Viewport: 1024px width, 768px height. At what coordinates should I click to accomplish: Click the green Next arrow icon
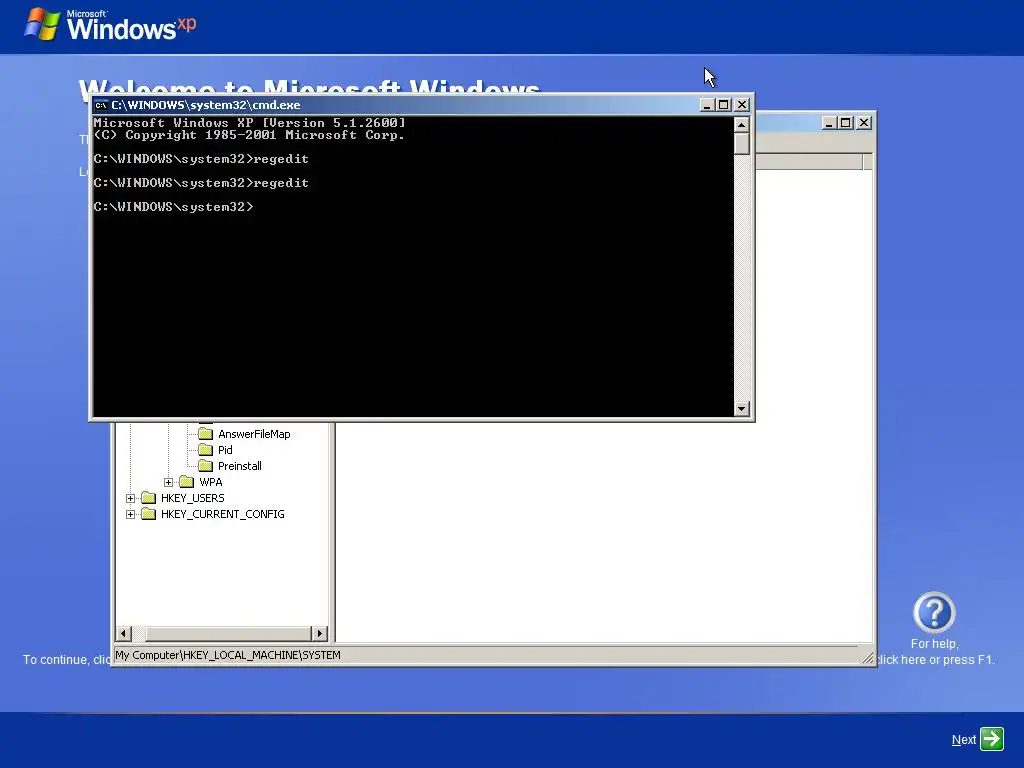(x=992, y=739)
